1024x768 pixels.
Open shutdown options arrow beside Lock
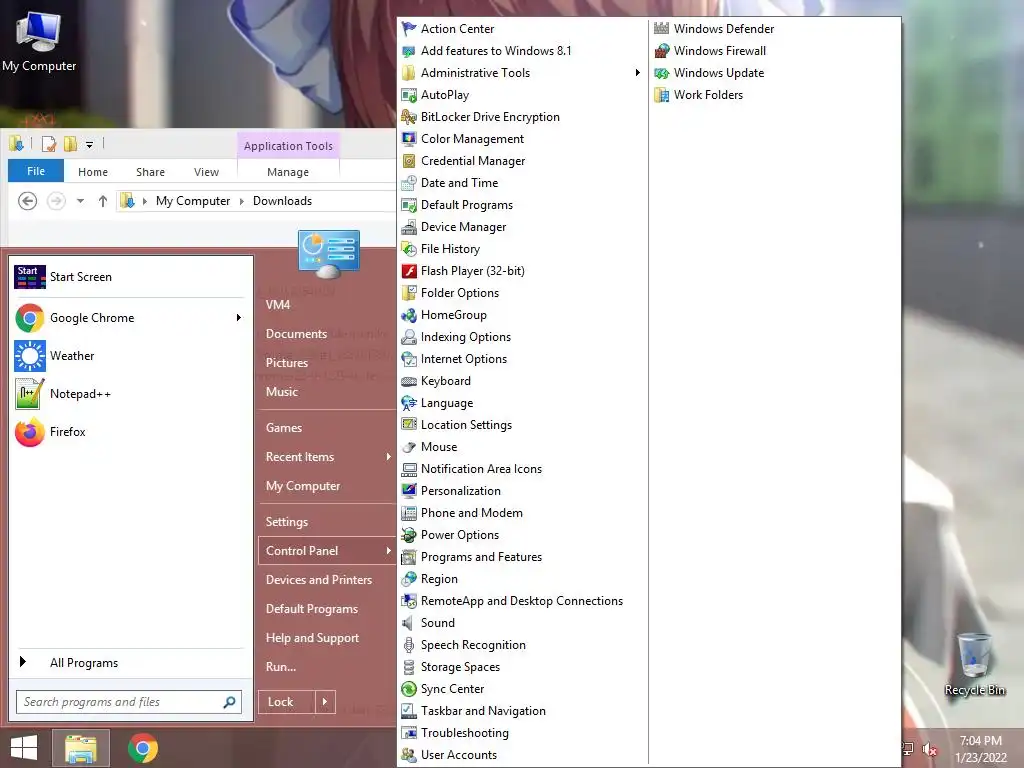click(325, 702)
